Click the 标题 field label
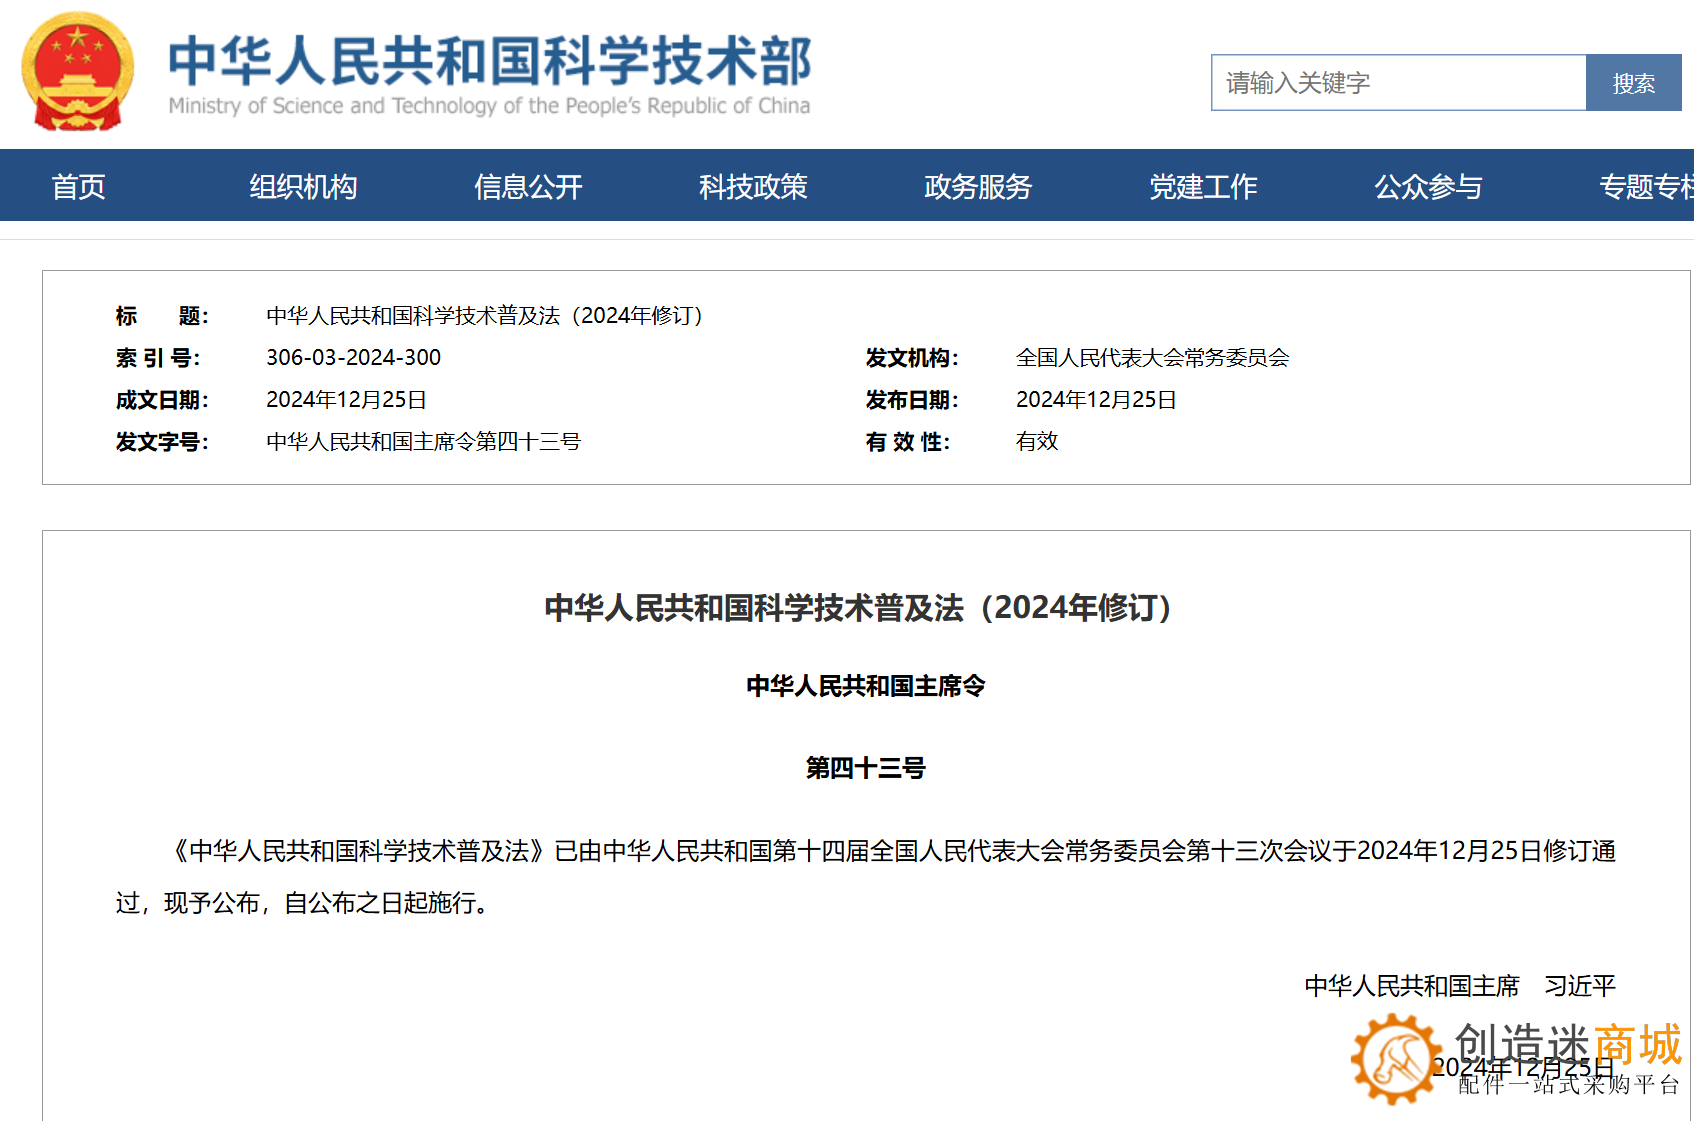The height and width of the screenshot is (1121, 1694). 162,316
